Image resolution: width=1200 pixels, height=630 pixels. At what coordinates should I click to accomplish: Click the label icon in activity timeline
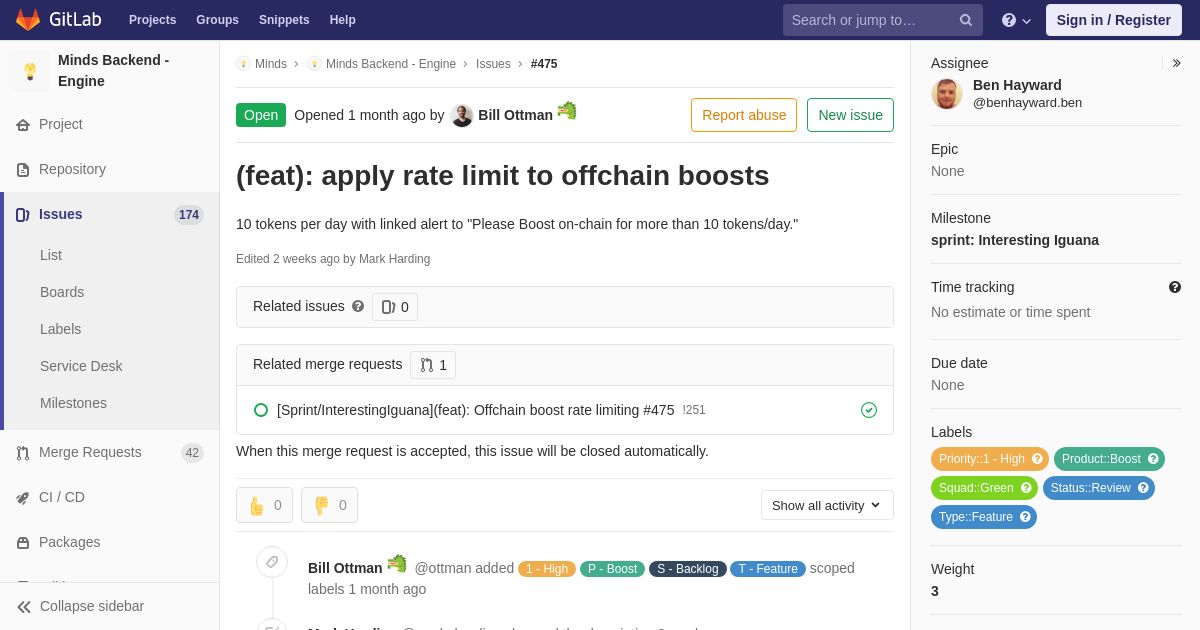click(x=272, y=562)
